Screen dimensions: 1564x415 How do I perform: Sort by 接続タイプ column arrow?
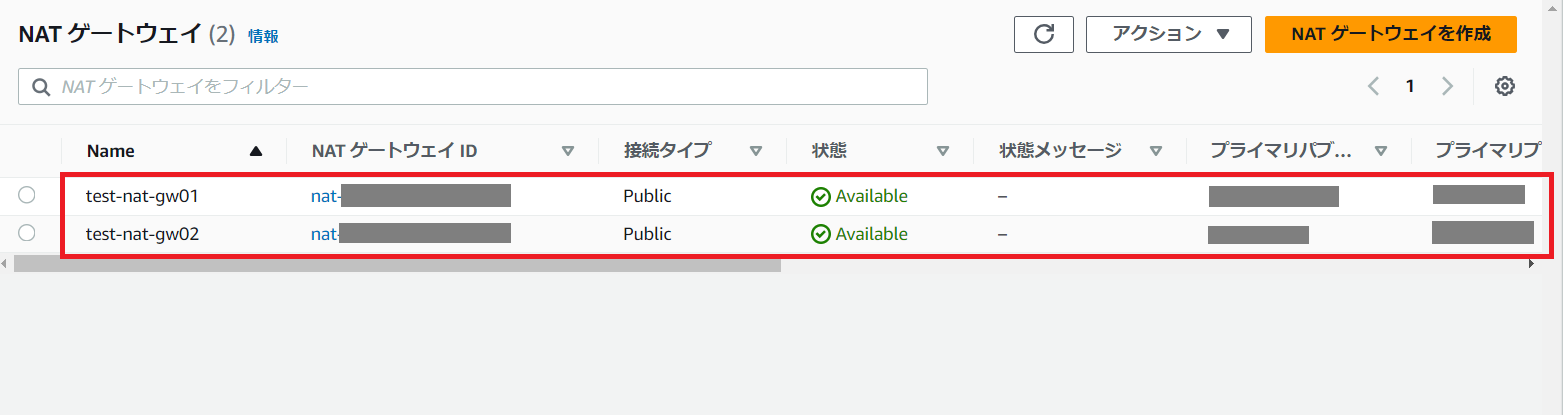(x=756, y=152)
